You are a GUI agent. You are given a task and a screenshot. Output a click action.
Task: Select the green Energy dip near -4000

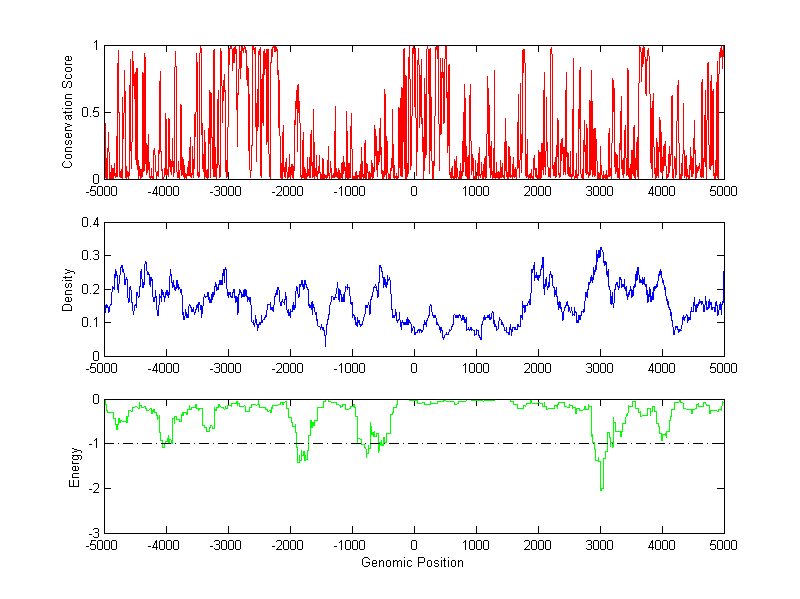point(165,445)
